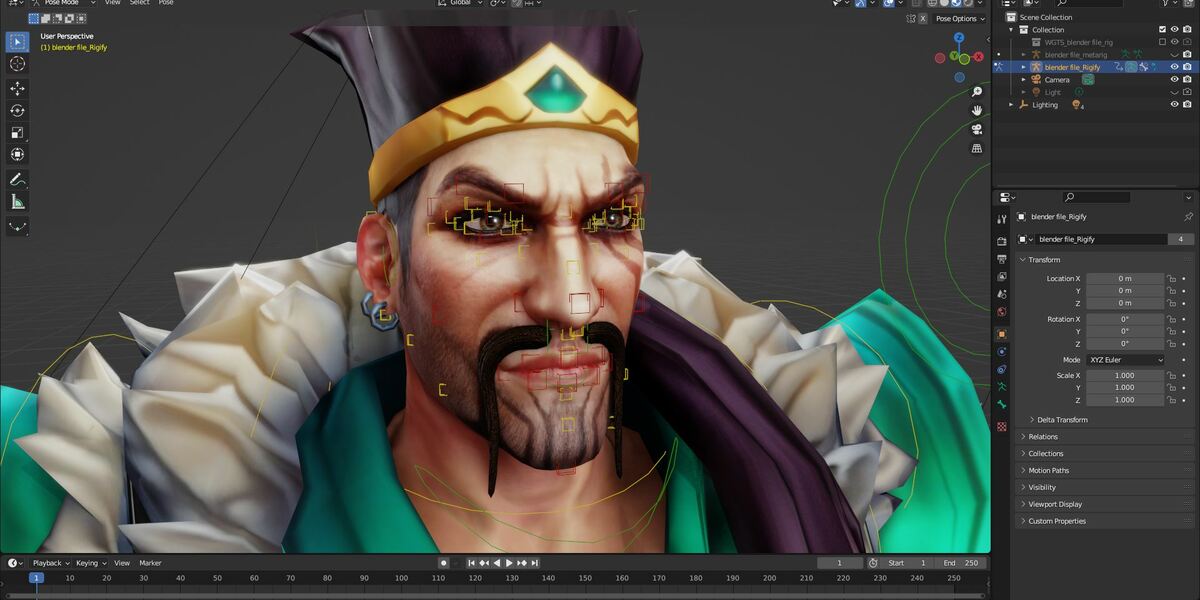1200x600 pixels.
Task: Expand the Relations panel
Action: click(1043, 437)
